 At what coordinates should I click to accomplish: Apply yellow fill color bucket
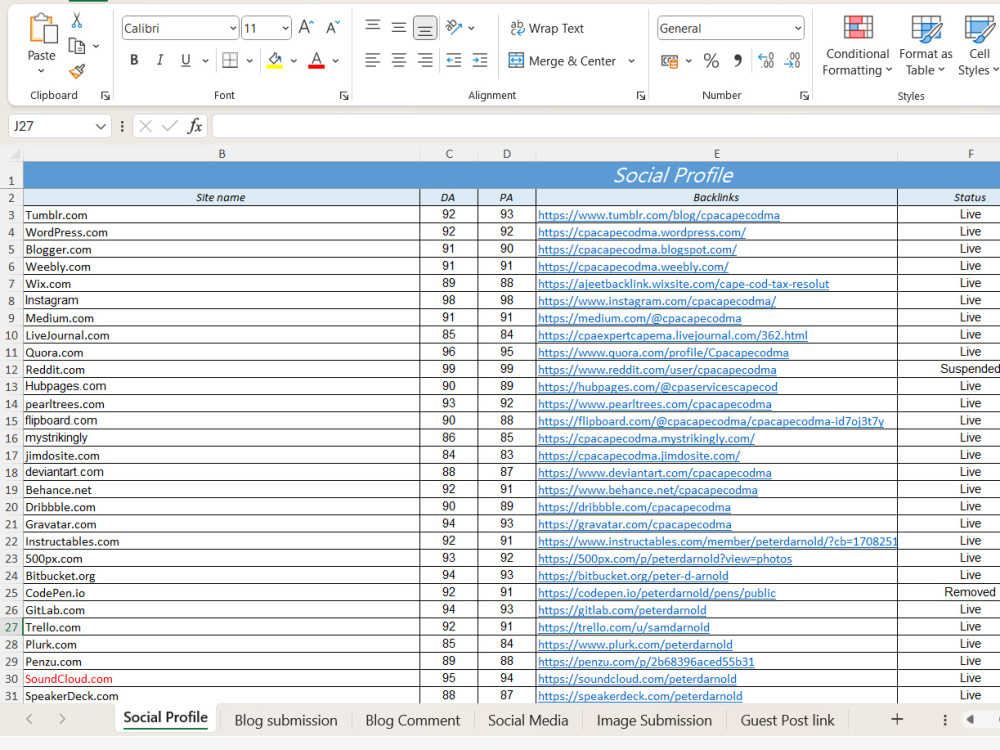click(275, 60)
